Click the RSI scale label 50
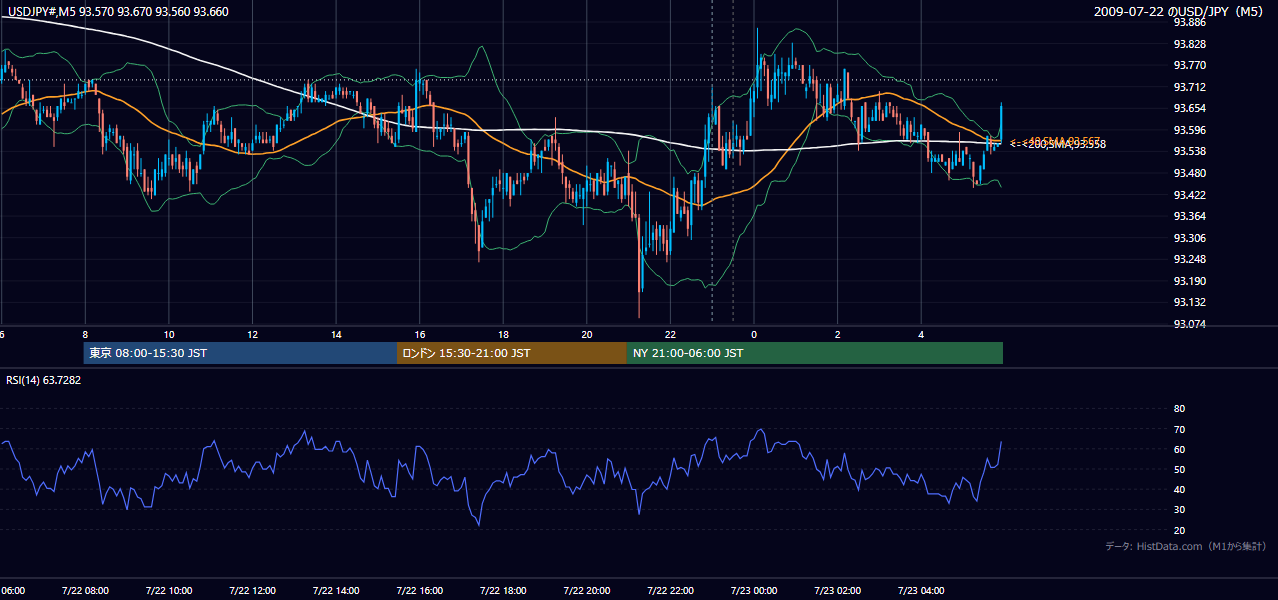 coord(1179,469)
